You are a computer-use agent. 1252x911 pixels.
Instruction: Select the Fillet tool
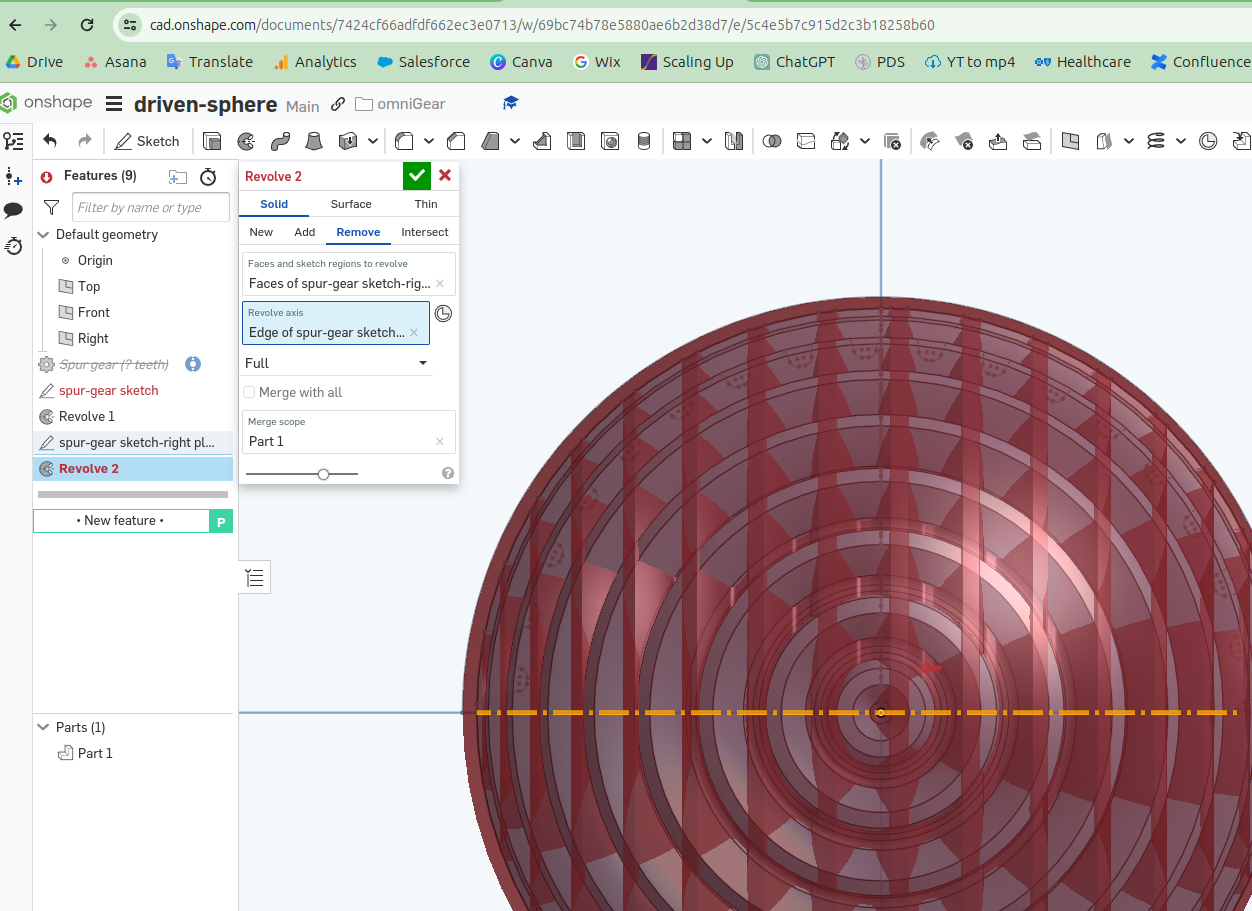[404, 141]
